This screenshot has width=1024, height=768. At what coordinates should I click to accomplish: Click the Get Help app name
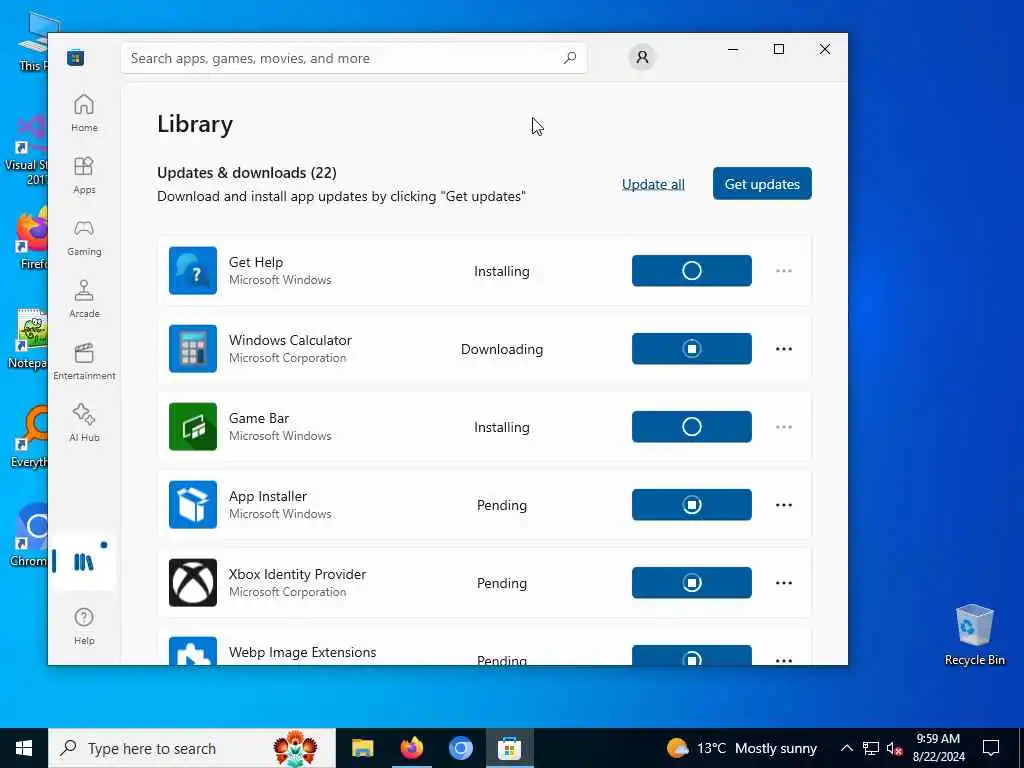click(x=256, y=263)
